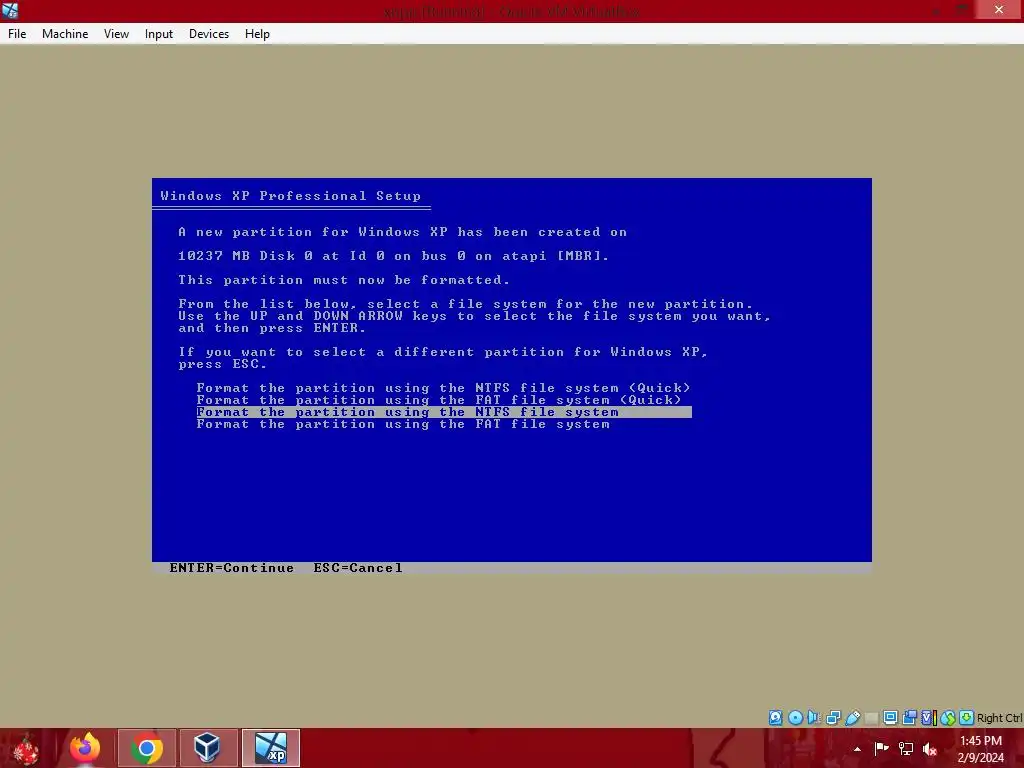Viewport: 1024px width, 768px height.
Task: Close the VirtualBox VM window
Action: [x=999, y=10]
